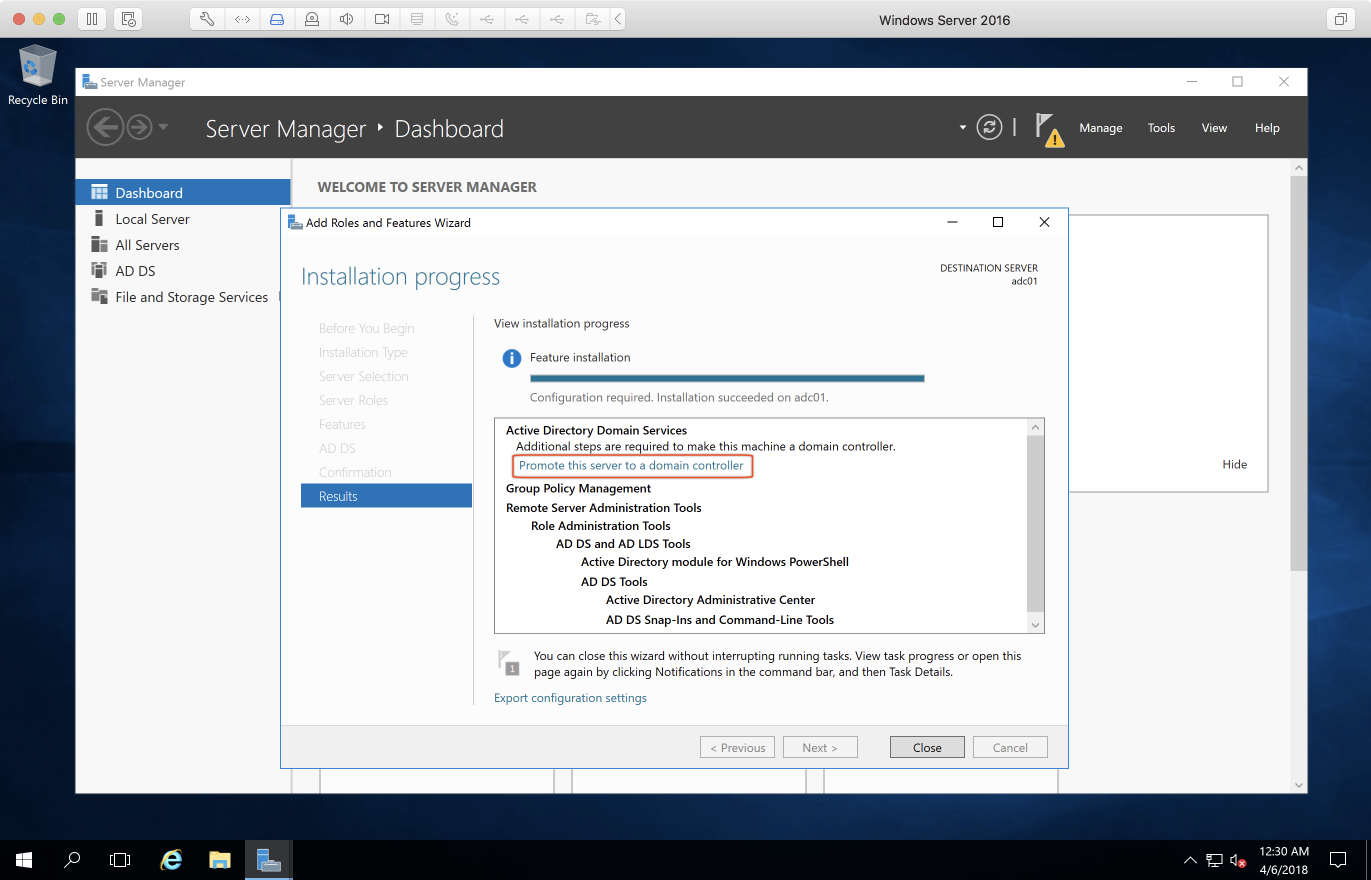Open dropdown arrow left of refresh icon
Viewport: 1371px width, 880px height.
(963, 128)
